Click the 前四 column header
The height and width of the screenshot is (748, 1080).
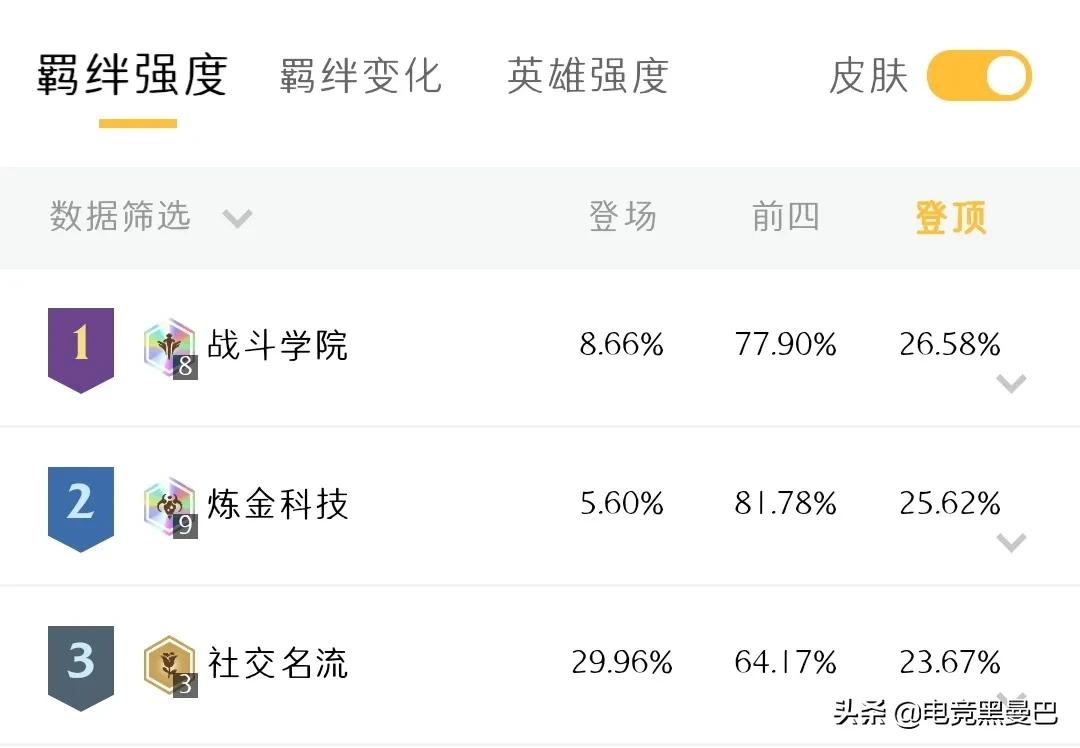tap(787, 217)
